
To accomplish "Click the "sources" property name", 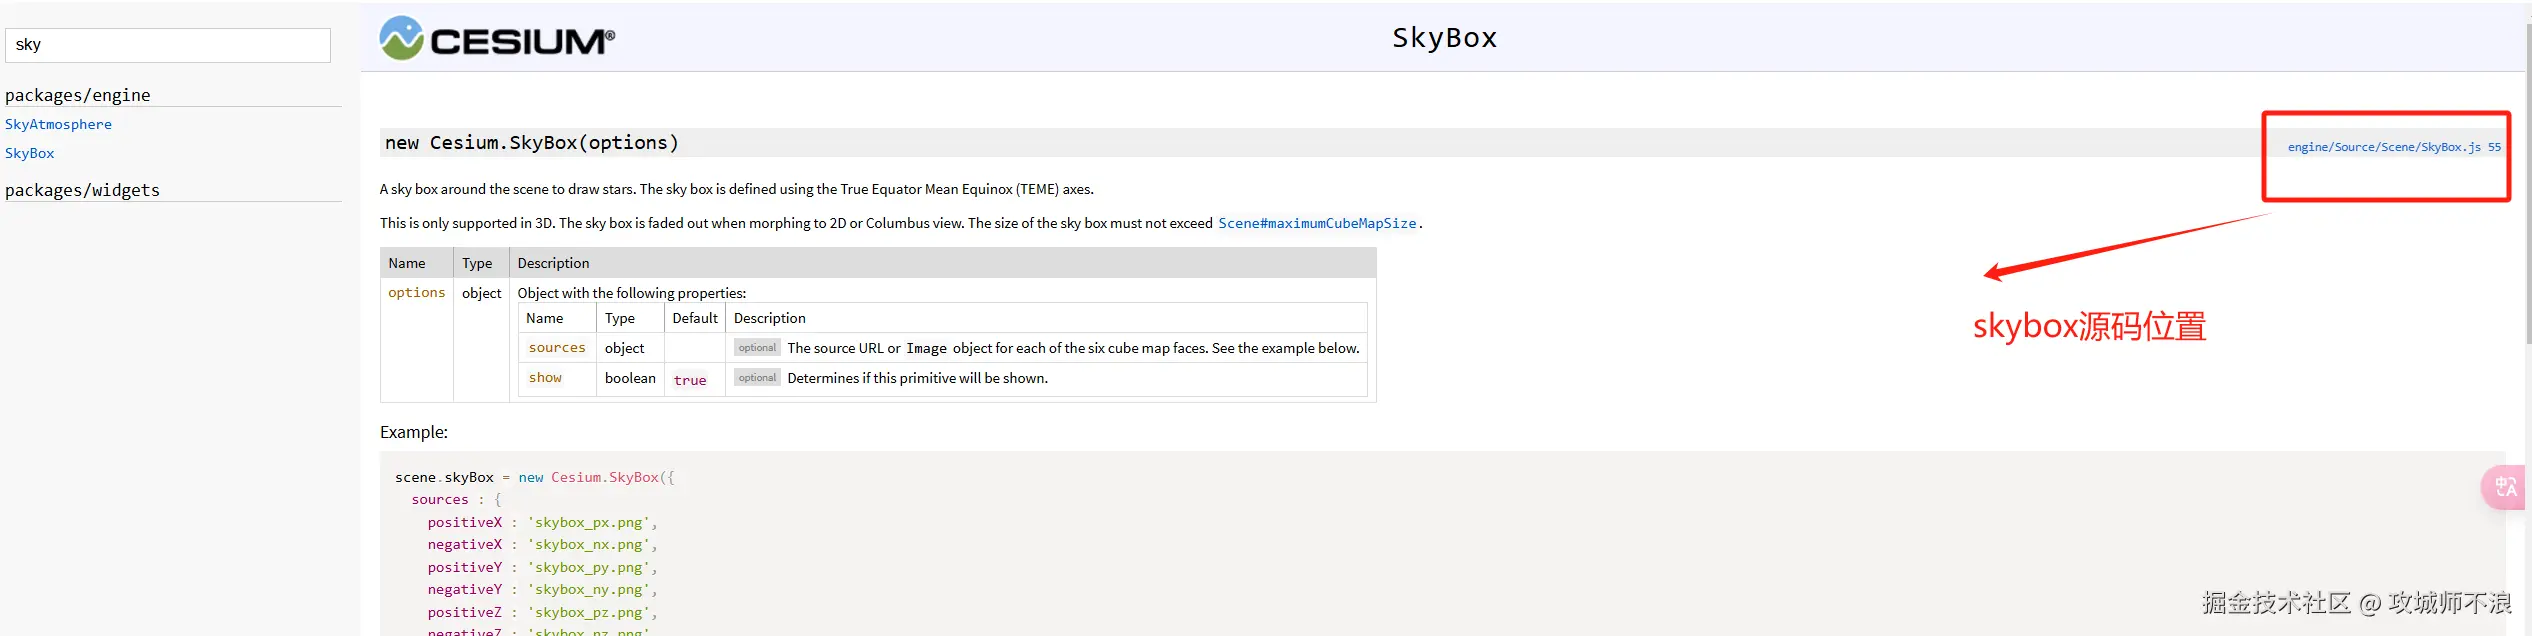I will 557,348.
